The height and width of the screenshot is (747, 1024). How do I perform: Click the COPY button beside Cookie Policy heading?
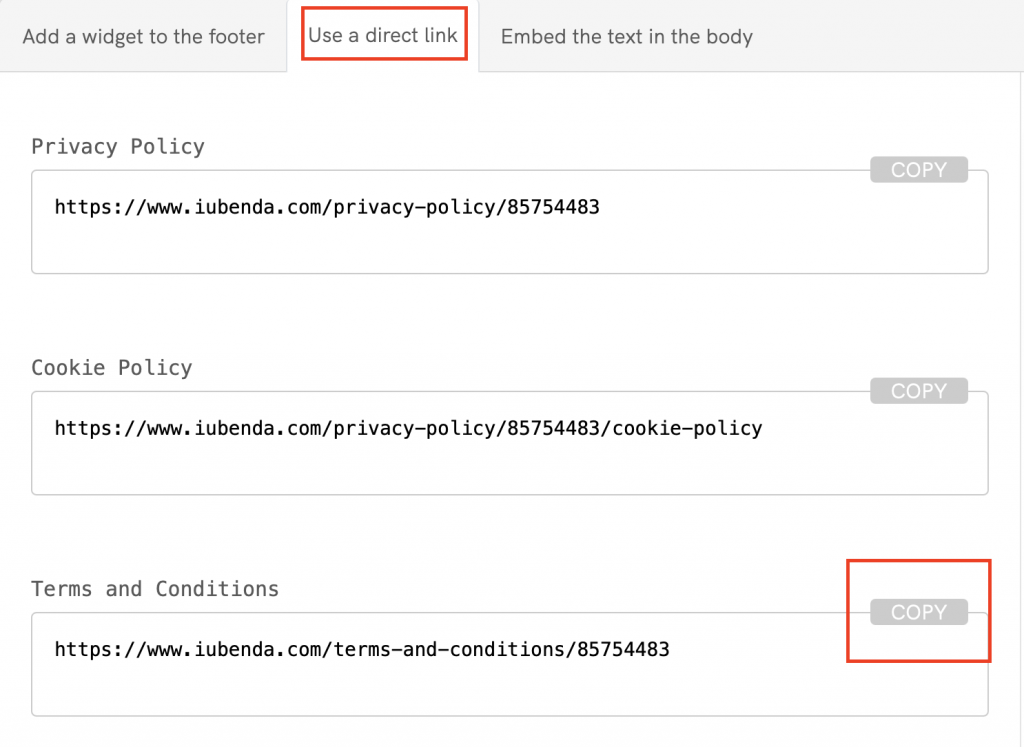pyautogui.click(x=918, y=390)
